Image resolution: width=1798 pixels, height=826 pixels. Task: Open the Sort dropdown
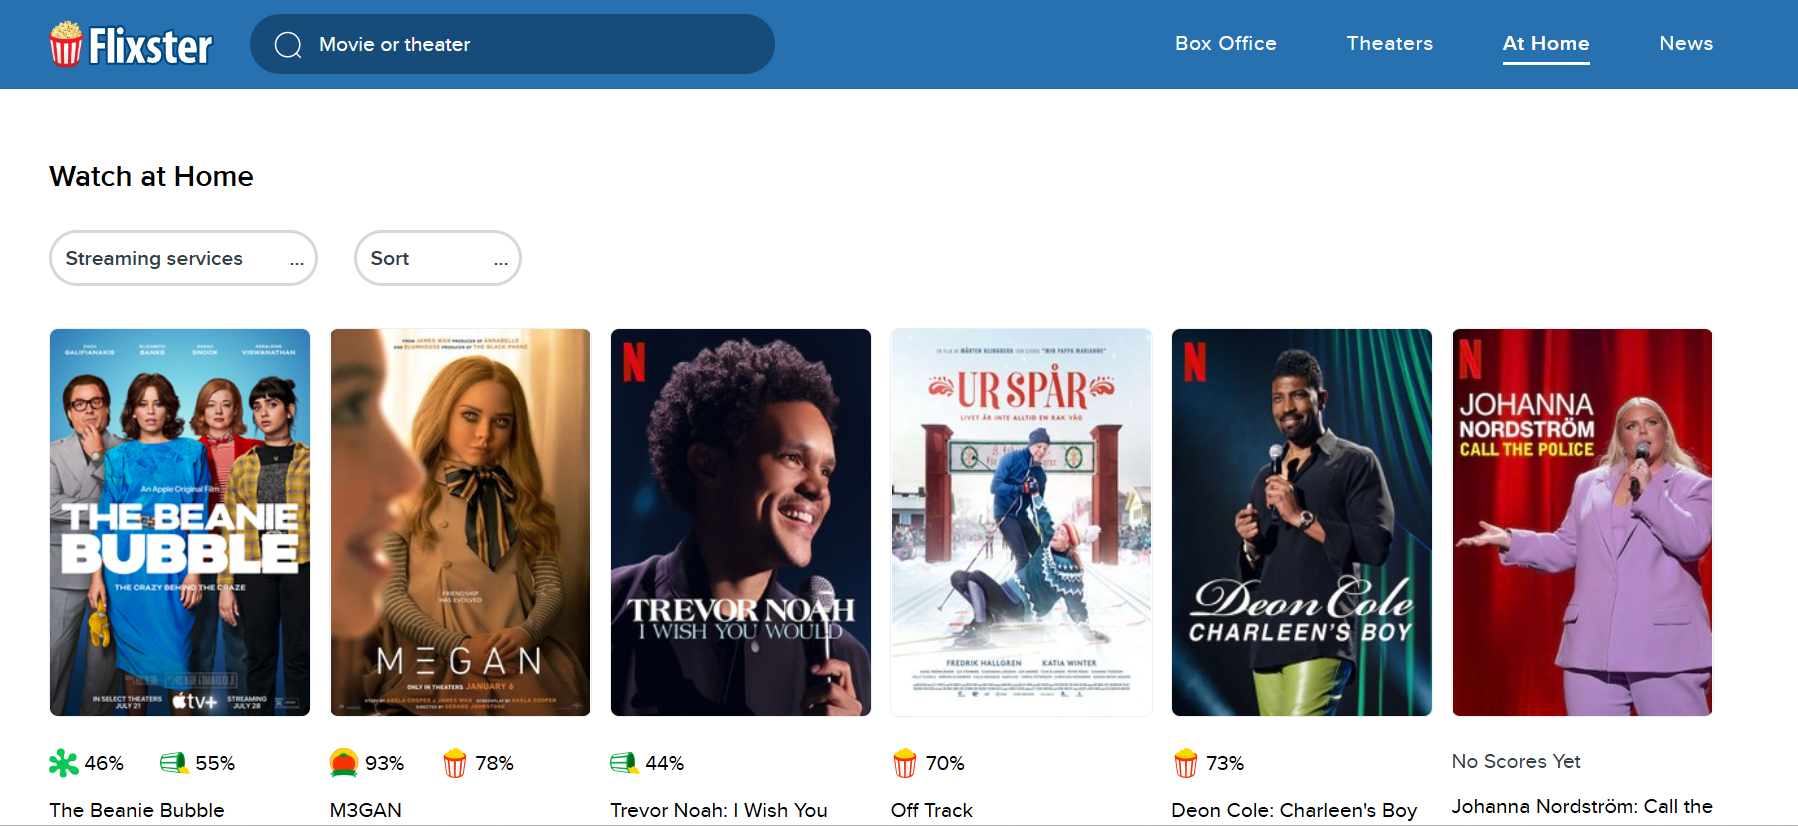coord(438,258)
